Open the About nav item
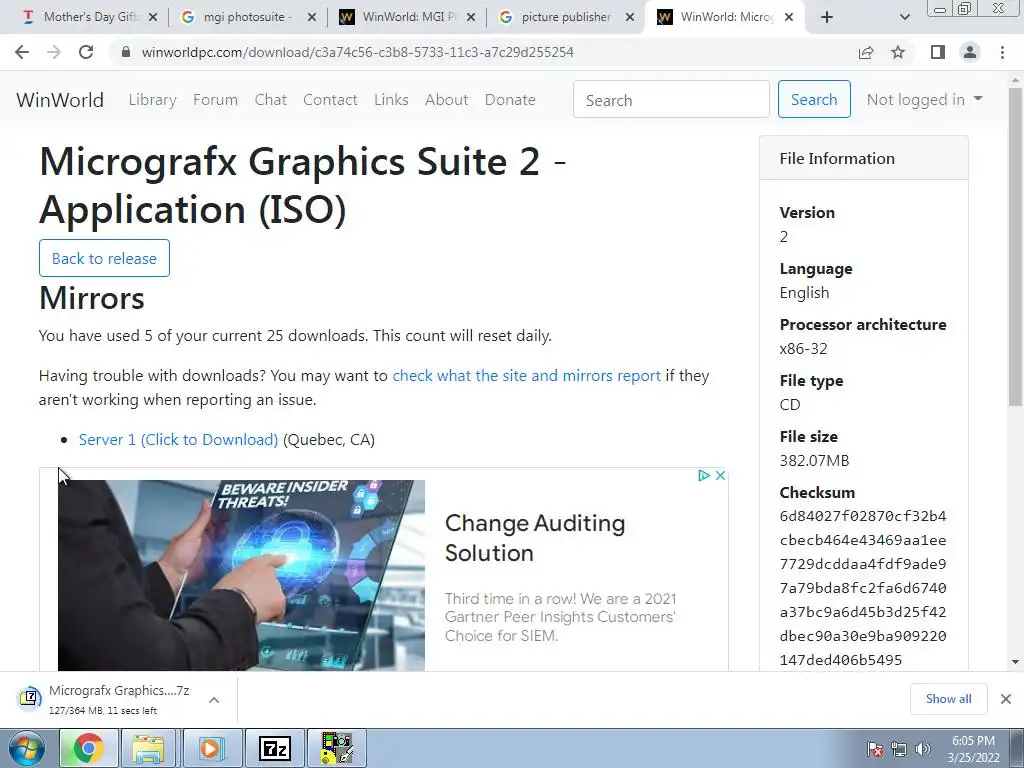 pyautogui.click(x=447, y=100)
